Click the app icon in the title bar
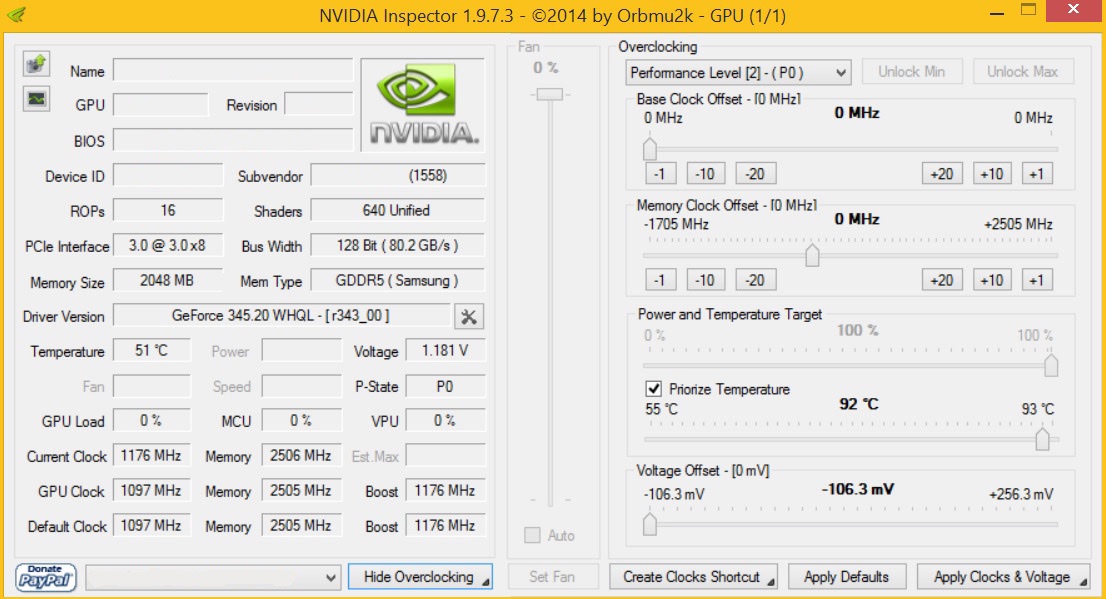 [x=16, y=15]
